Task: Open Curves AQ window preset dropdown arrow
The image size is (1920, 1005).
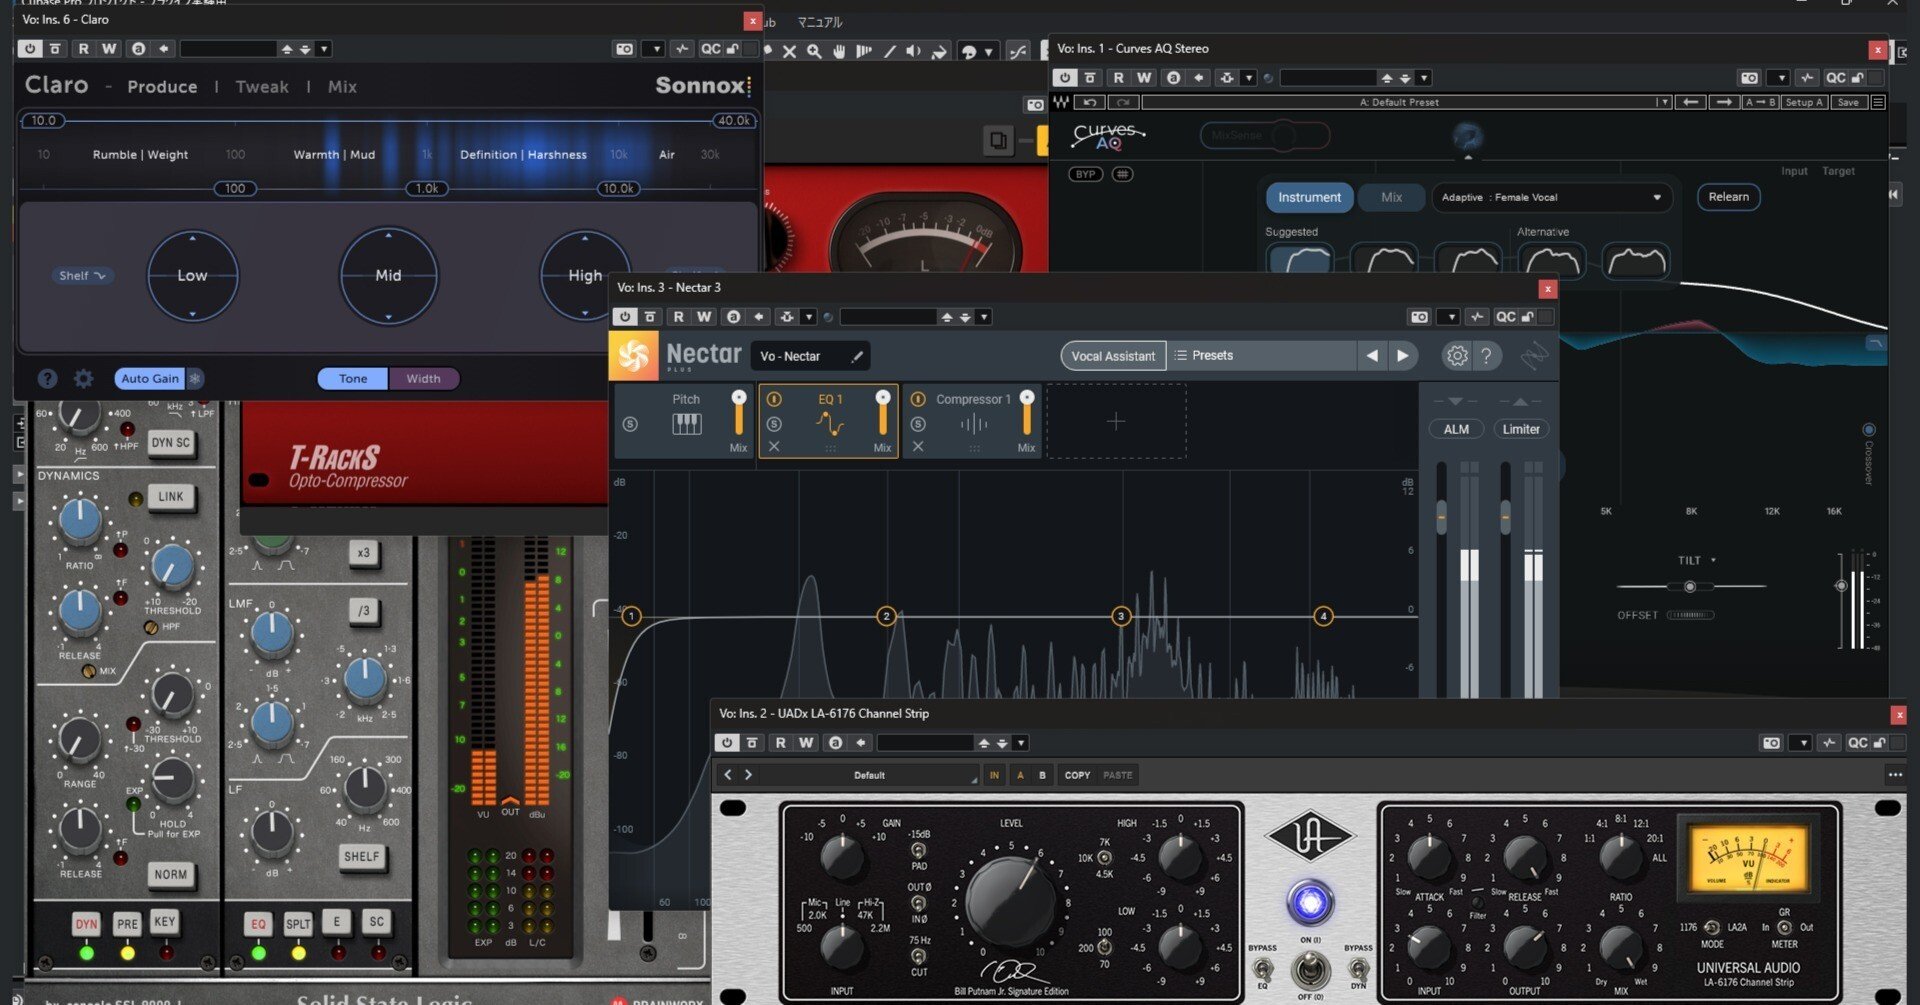Action: (1424, 77)
